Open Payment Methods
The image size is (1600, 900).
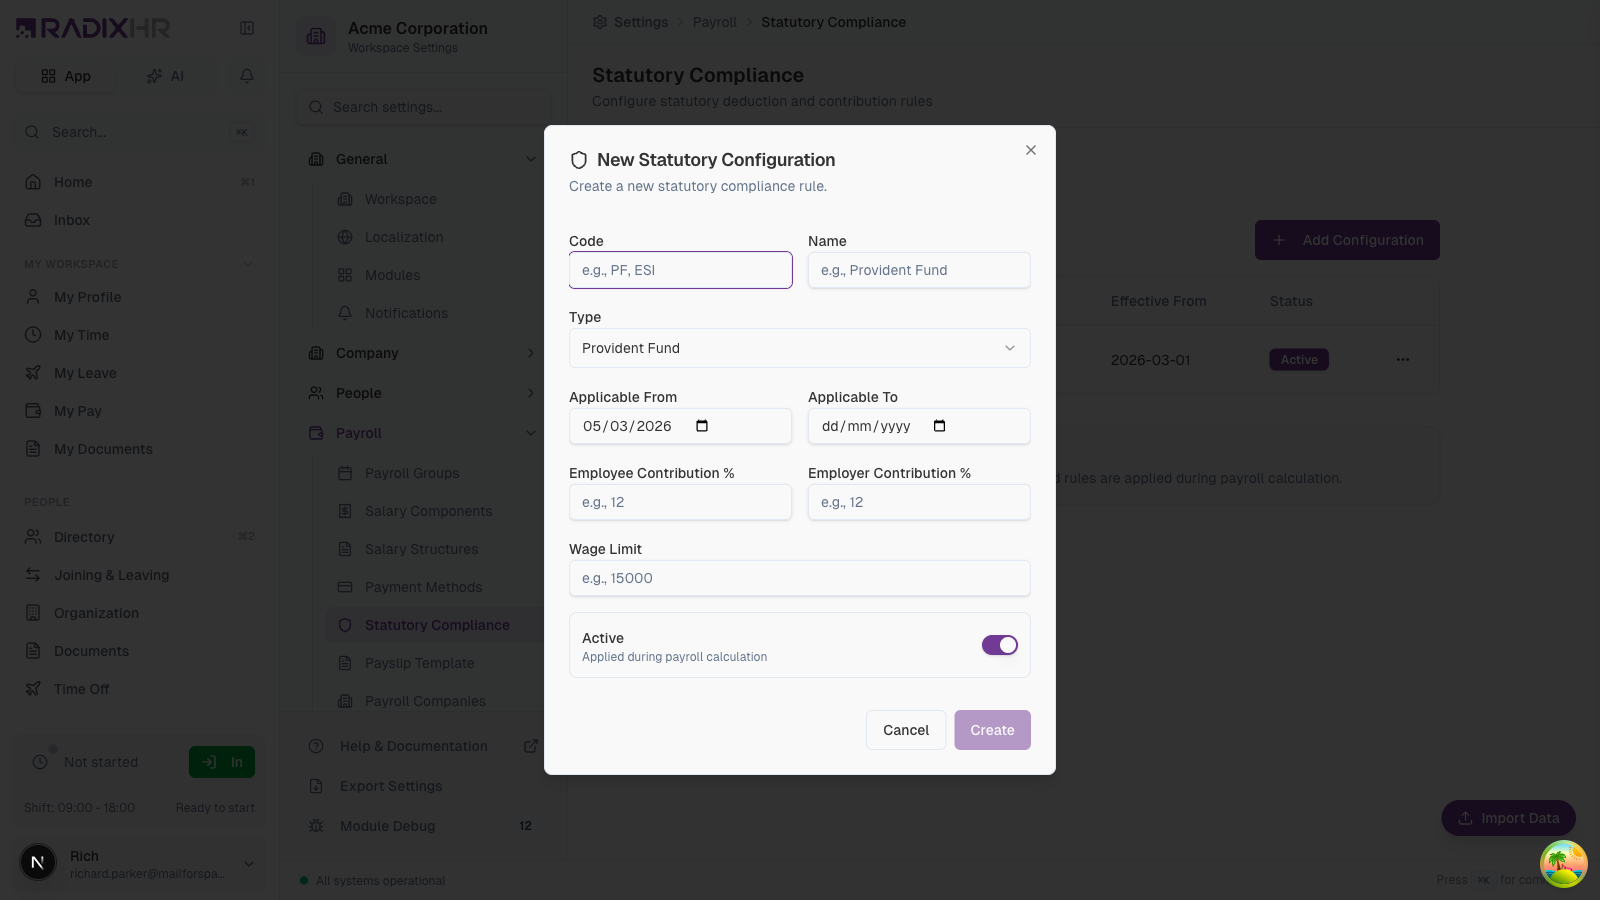[435, 587]
